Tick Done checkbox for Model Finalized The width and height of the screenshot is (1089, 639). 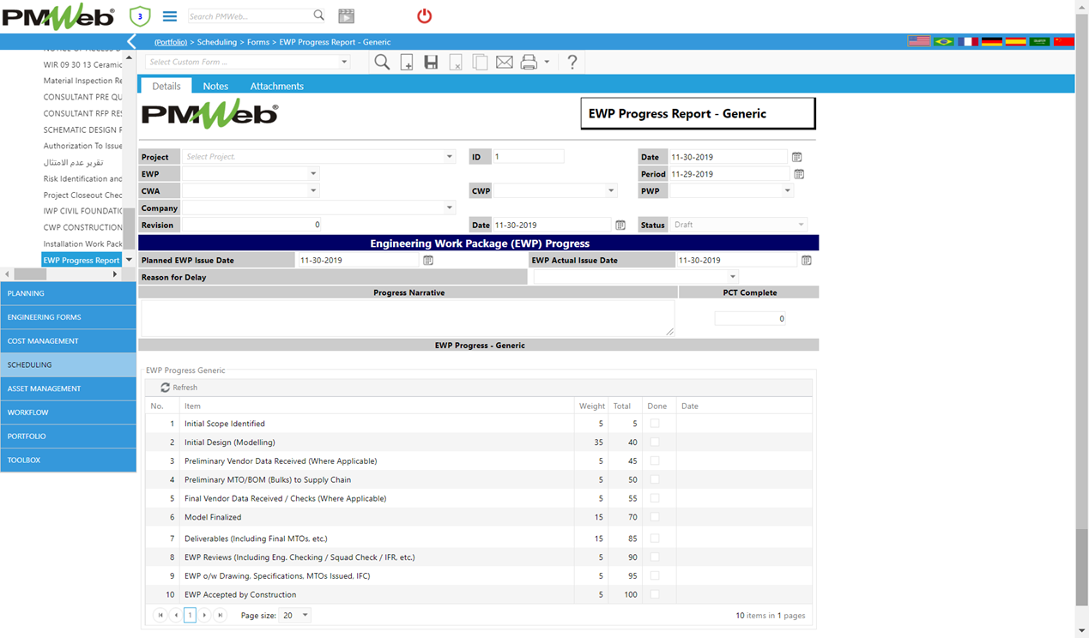coord(655,517)
